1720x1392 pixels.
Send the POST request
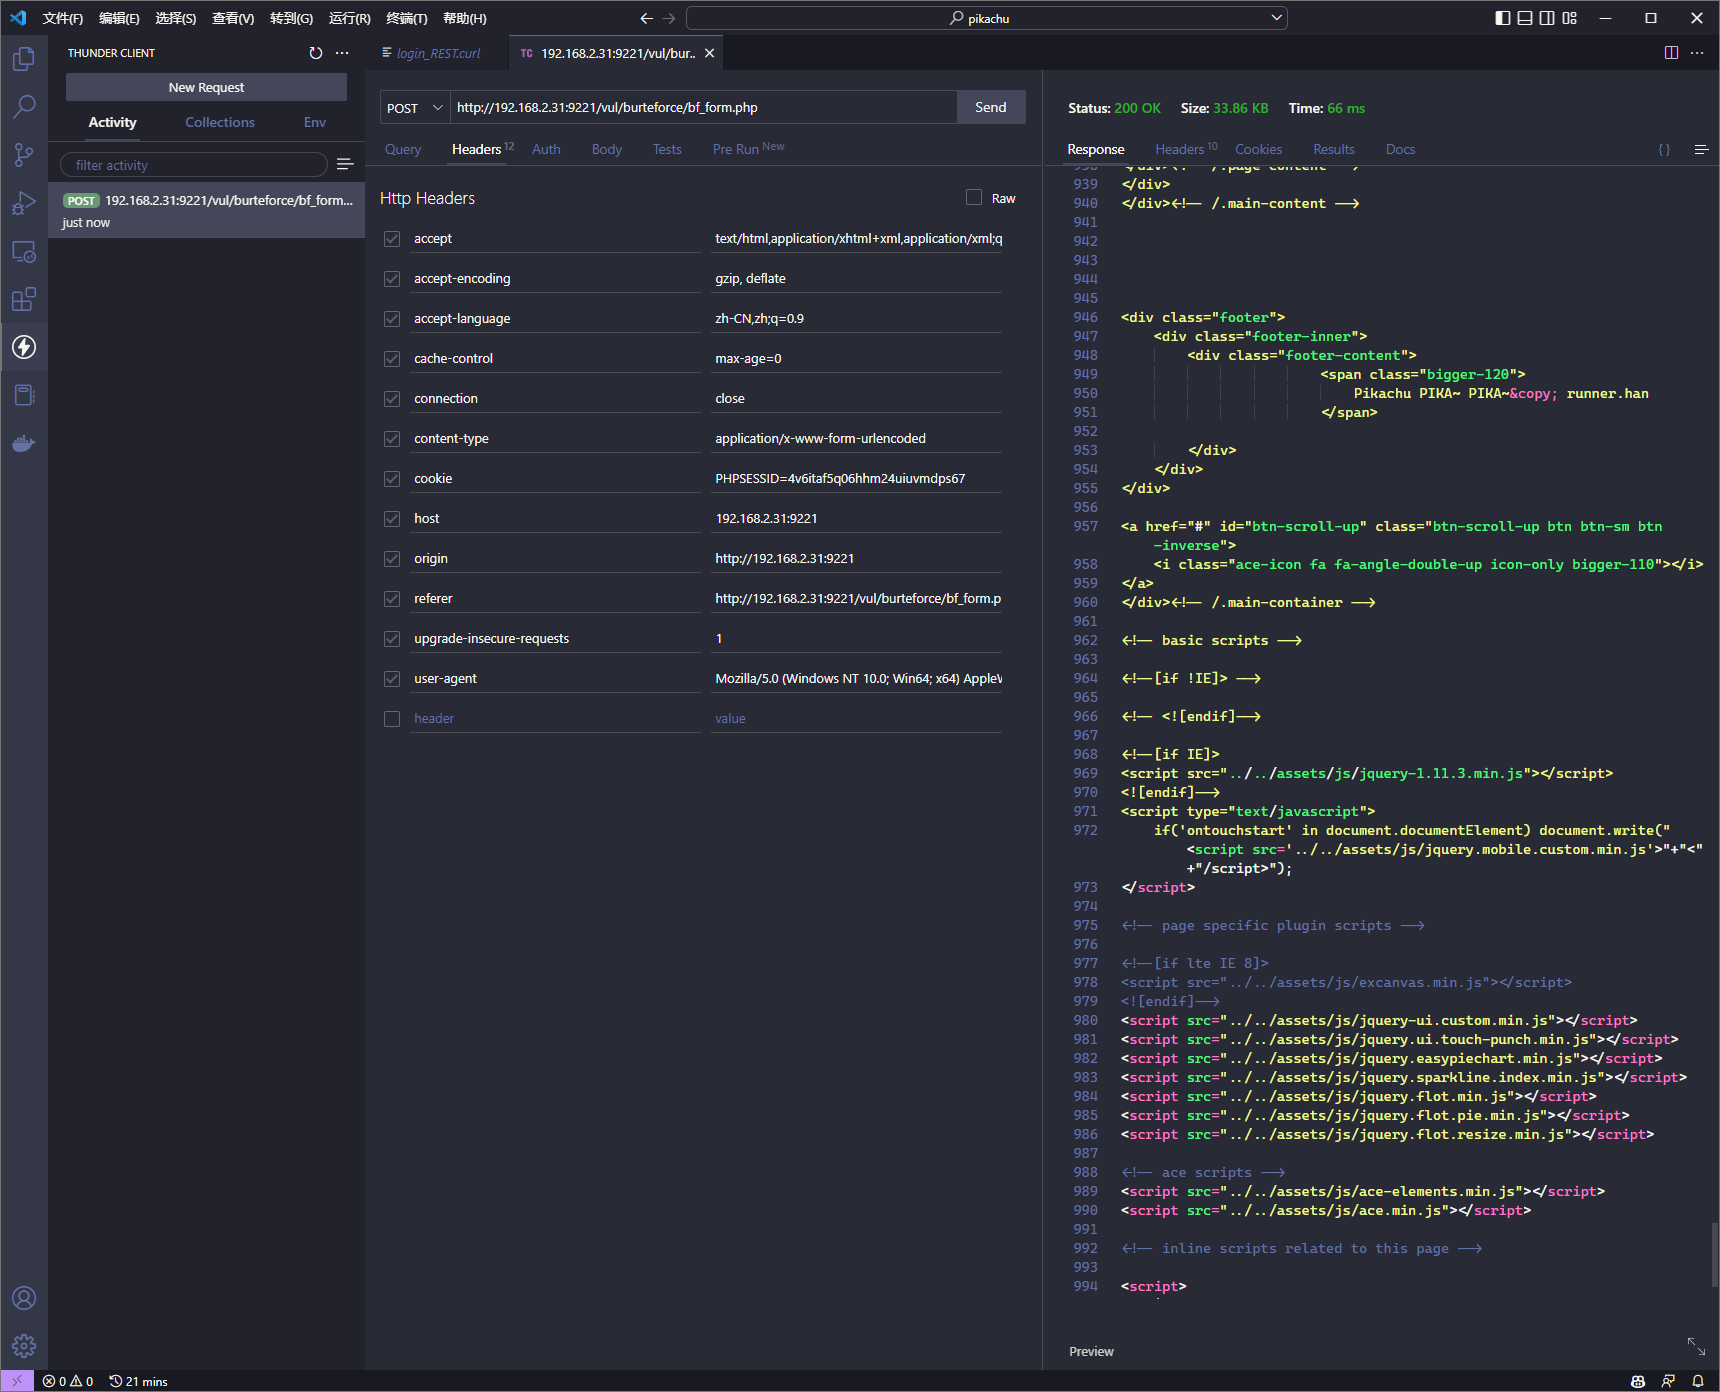click(991, 107)
